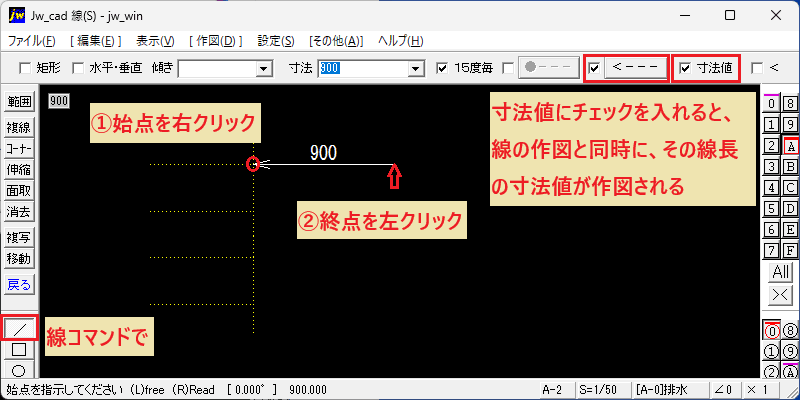Select layer 9 in square layer panel
Viewport: 800px width, 400px height.
[790, 124]
